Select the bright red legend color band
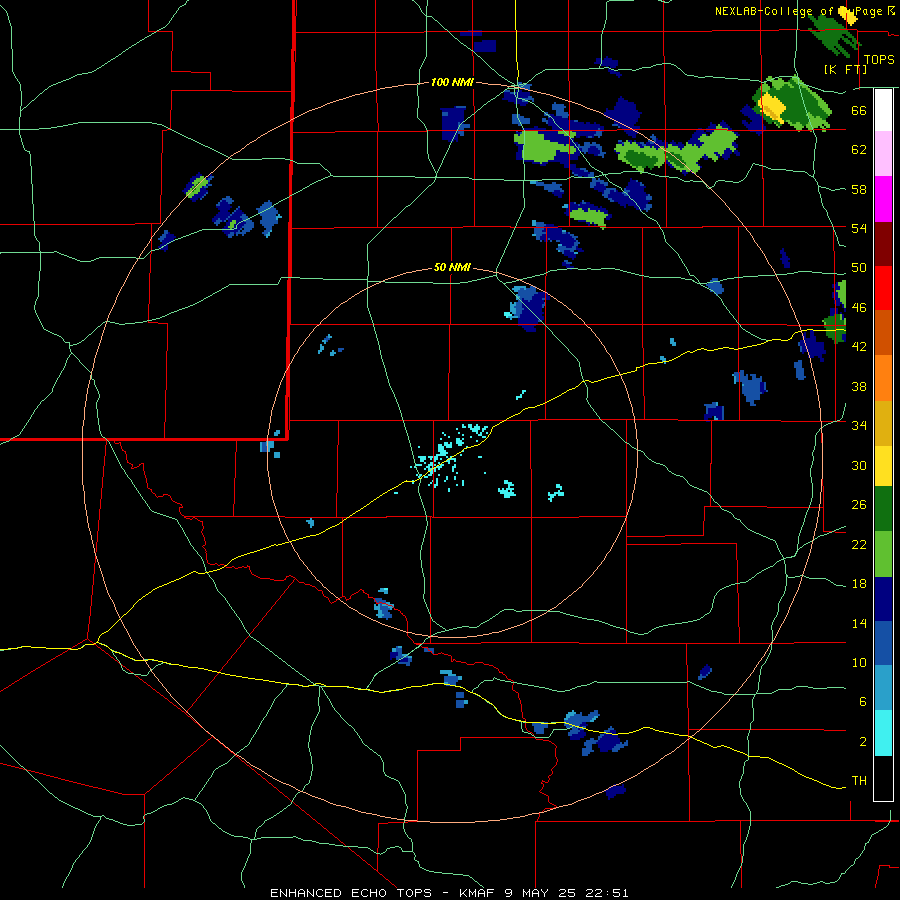 point(883,288)
